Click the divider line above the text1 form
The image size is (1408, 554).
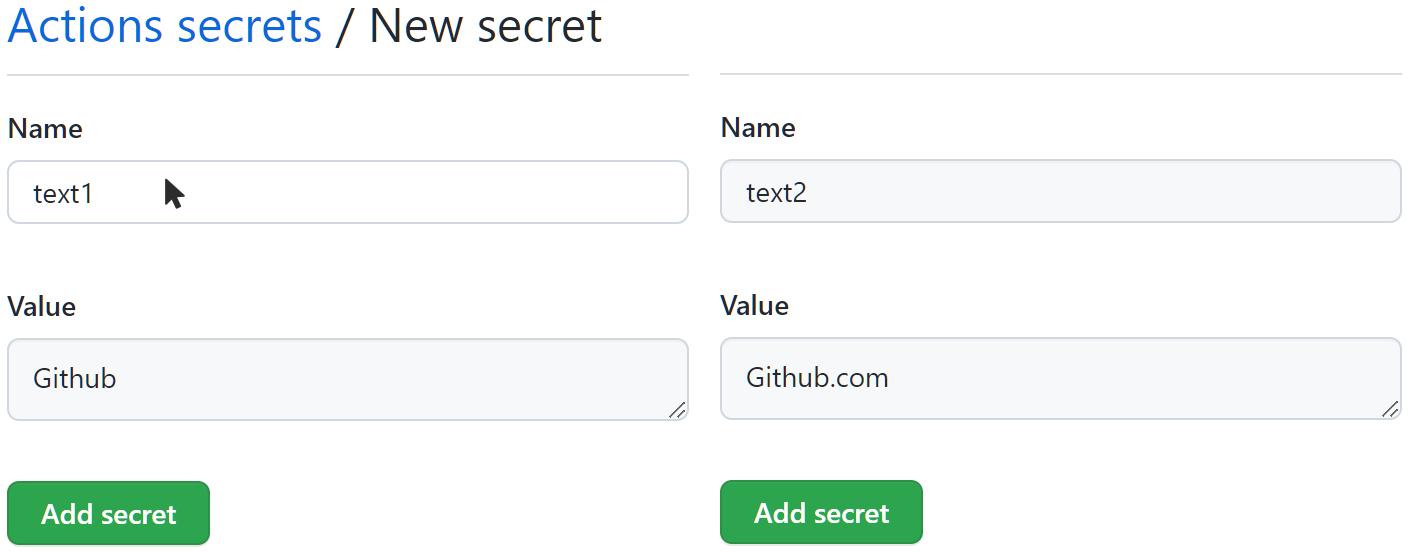347,75
